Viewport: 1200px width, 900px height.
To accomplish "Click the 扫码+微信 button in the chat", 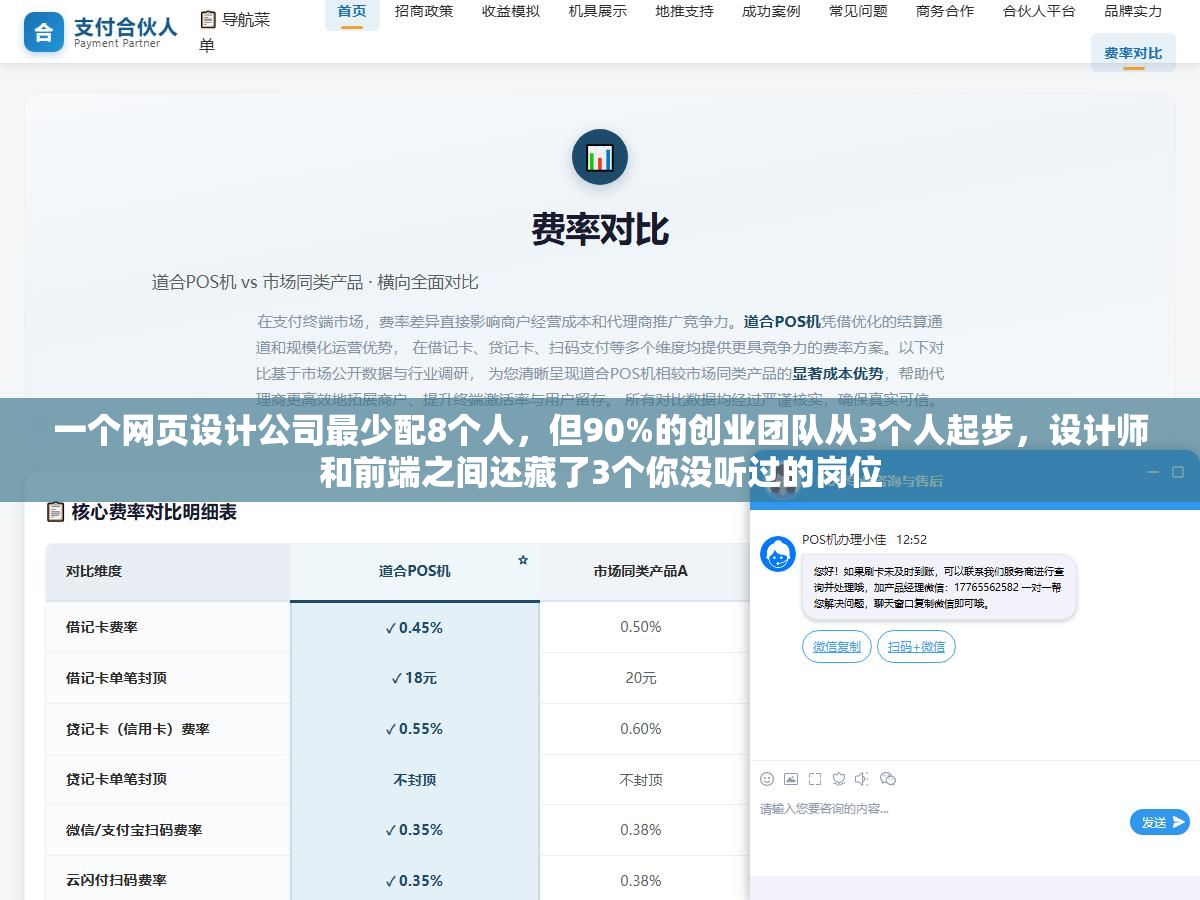I will 916,647.
